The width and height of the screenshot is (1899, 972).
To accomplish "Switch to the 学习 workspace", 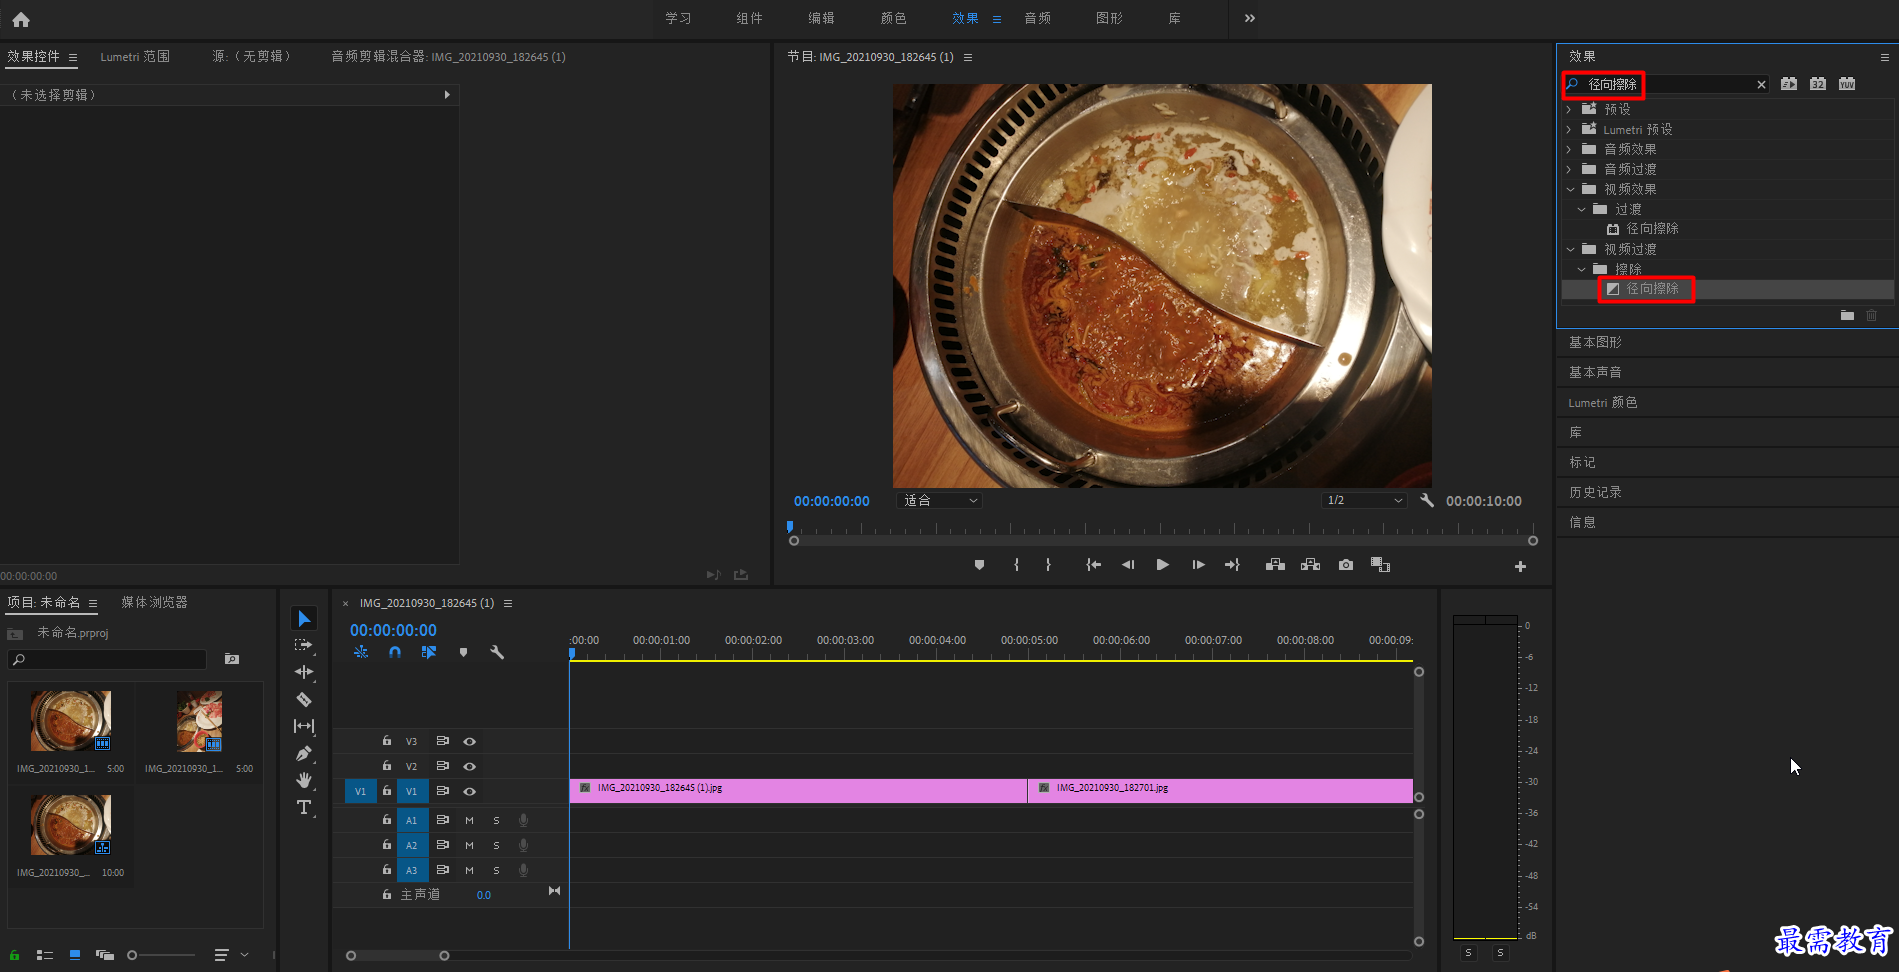I will [x=678, y=18].
